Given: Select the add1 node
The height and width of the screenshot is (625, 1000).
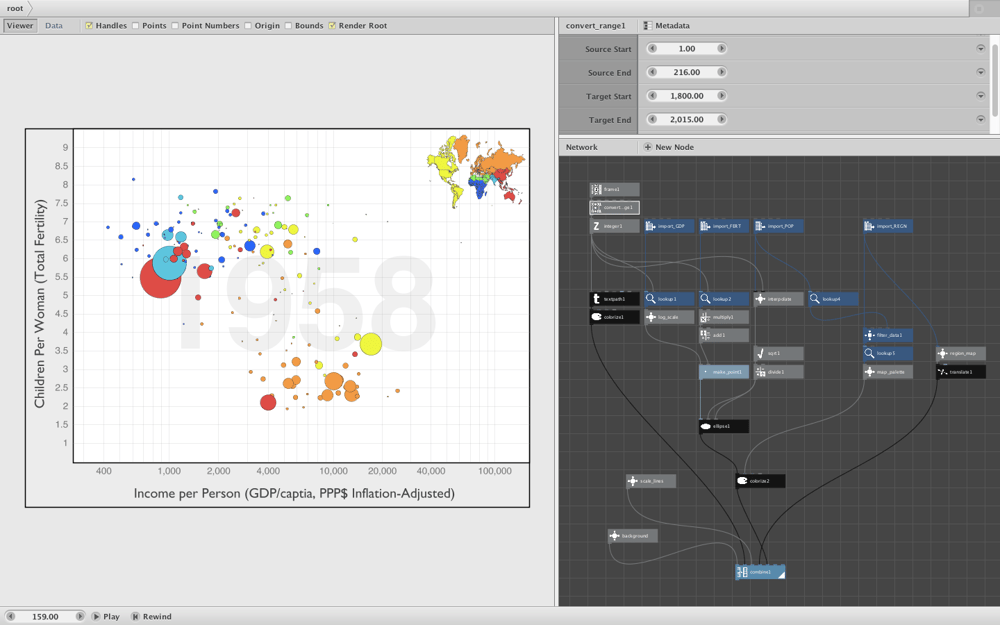Looking at the screenshot, I should (x=724, y=335).
